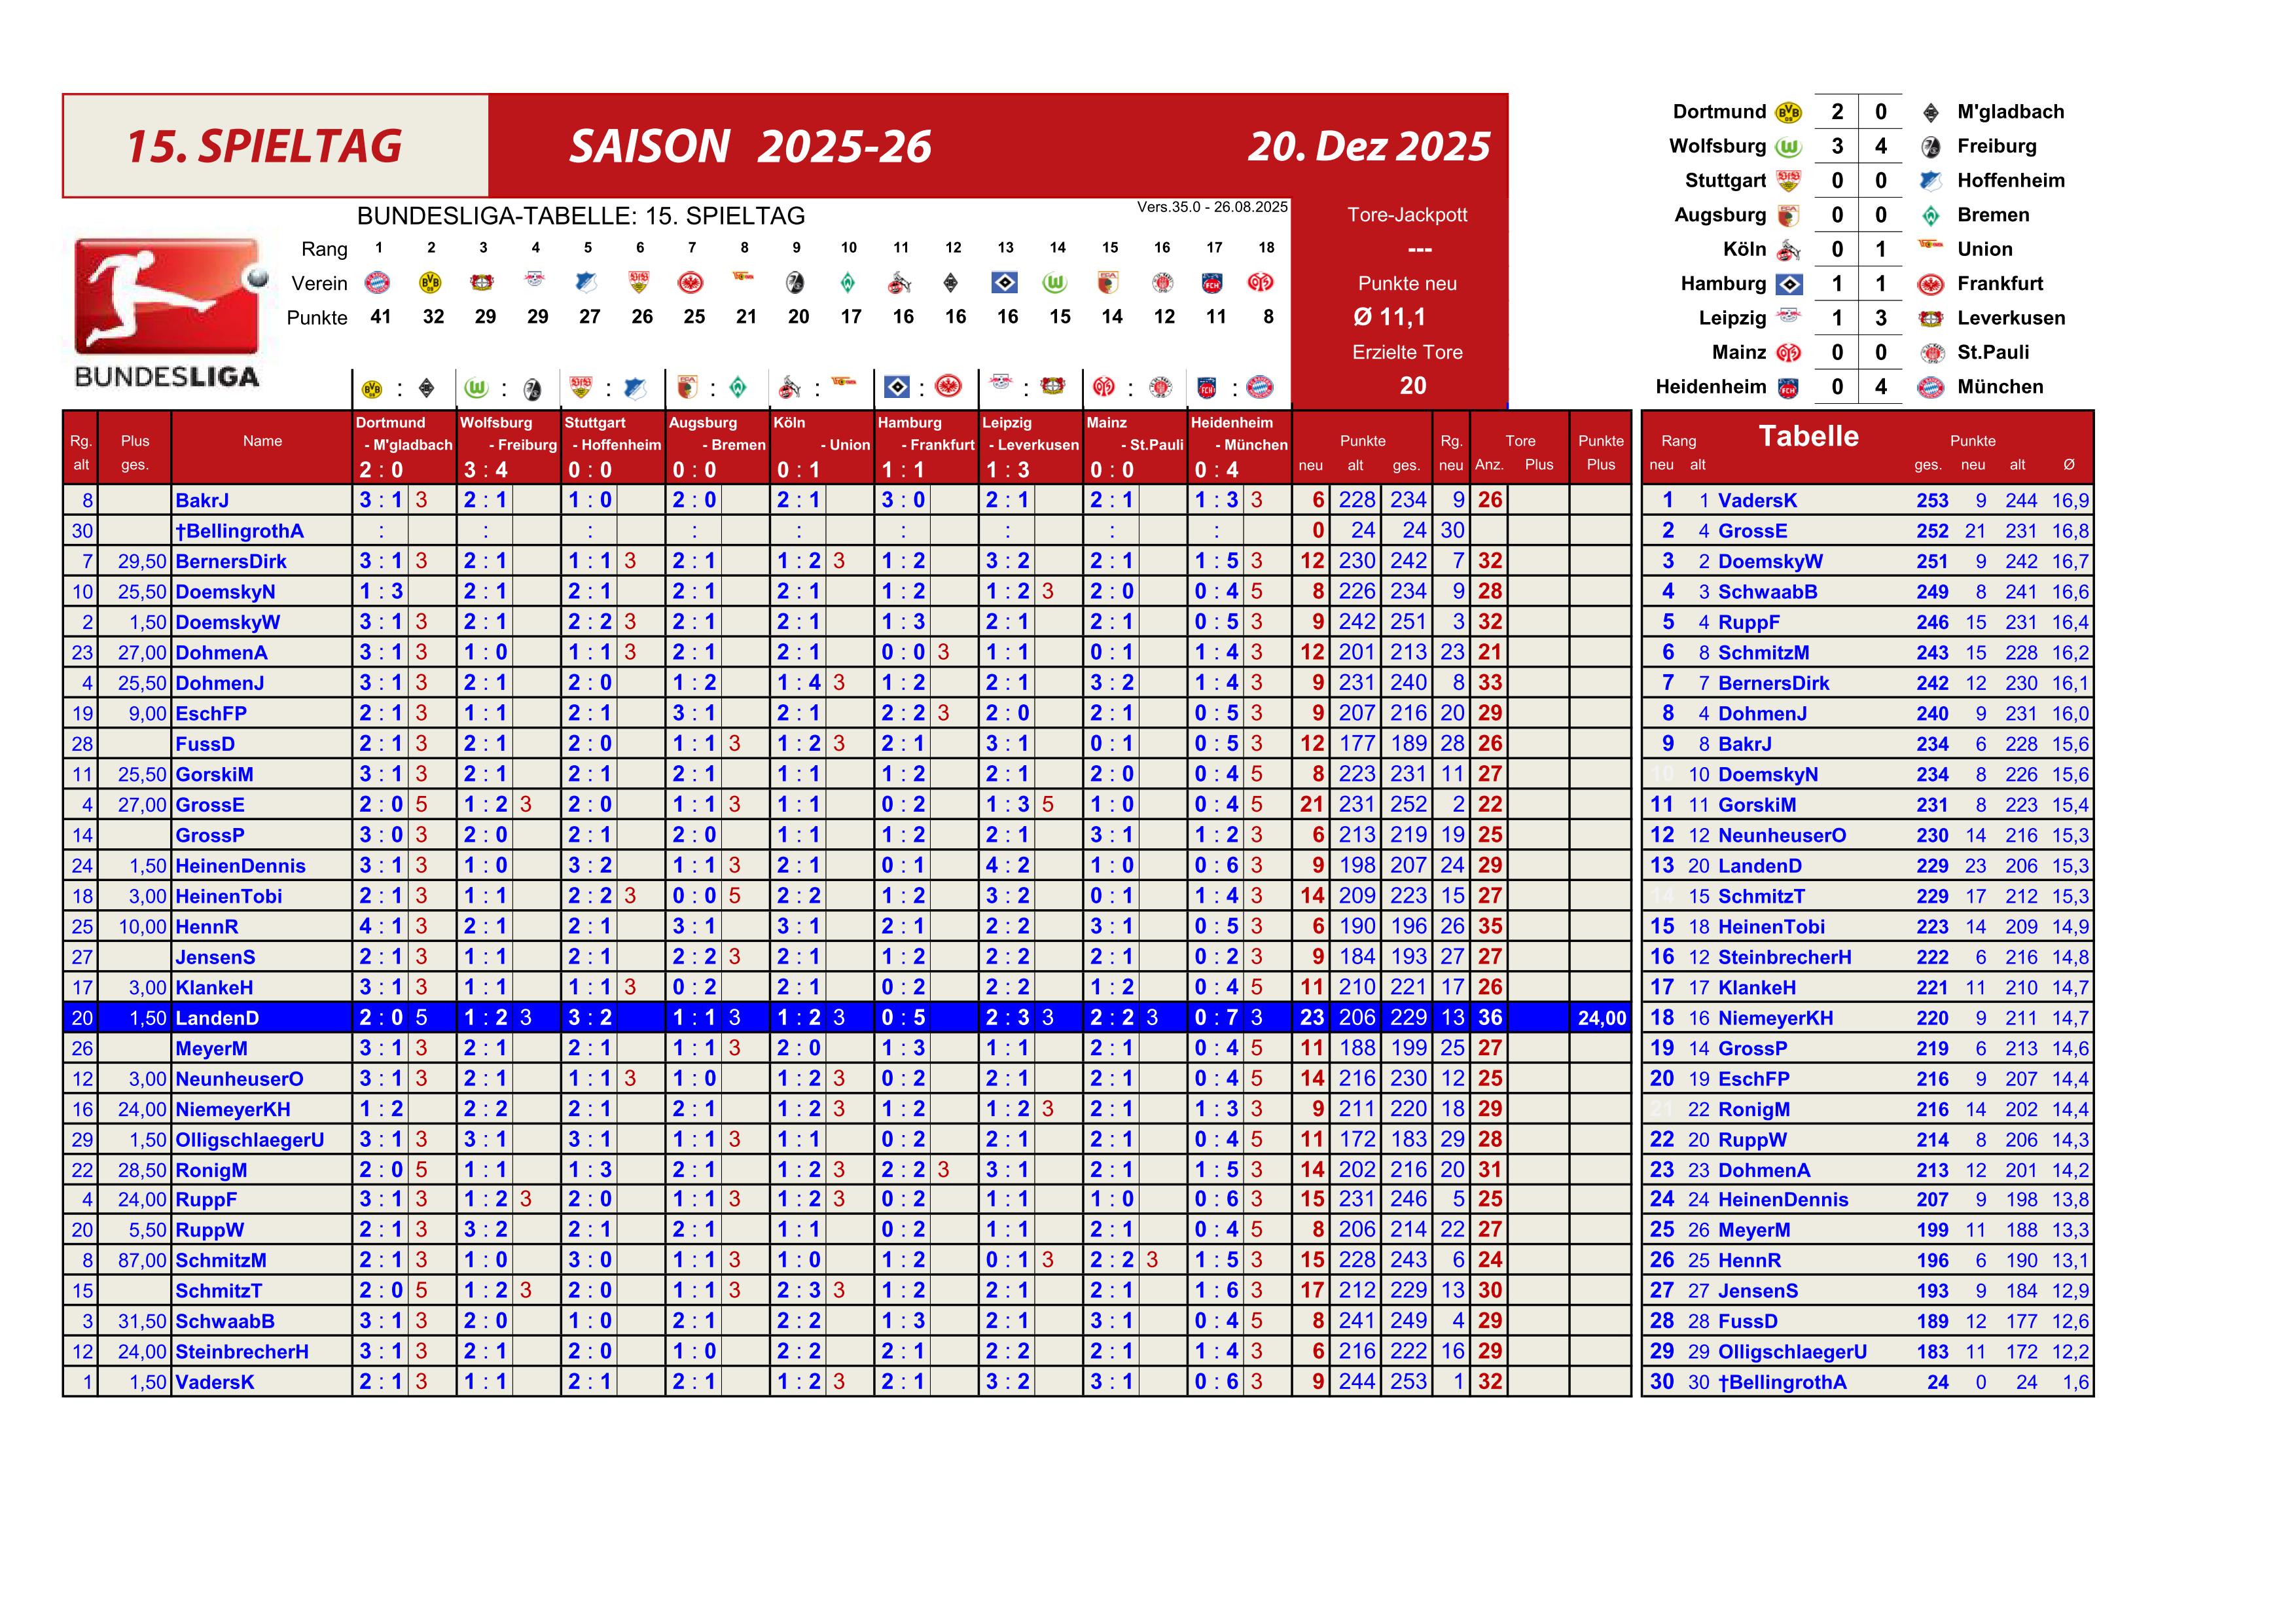2296x1624 pixels.
Task: Click the 15. SPIELTAG title box
Action: [265, 146]
